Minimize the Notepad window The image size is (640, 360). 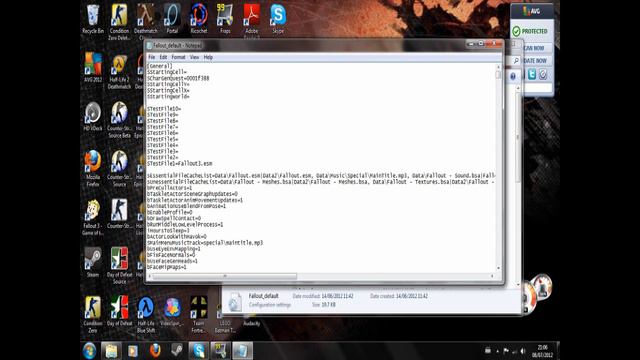(471, 43)
